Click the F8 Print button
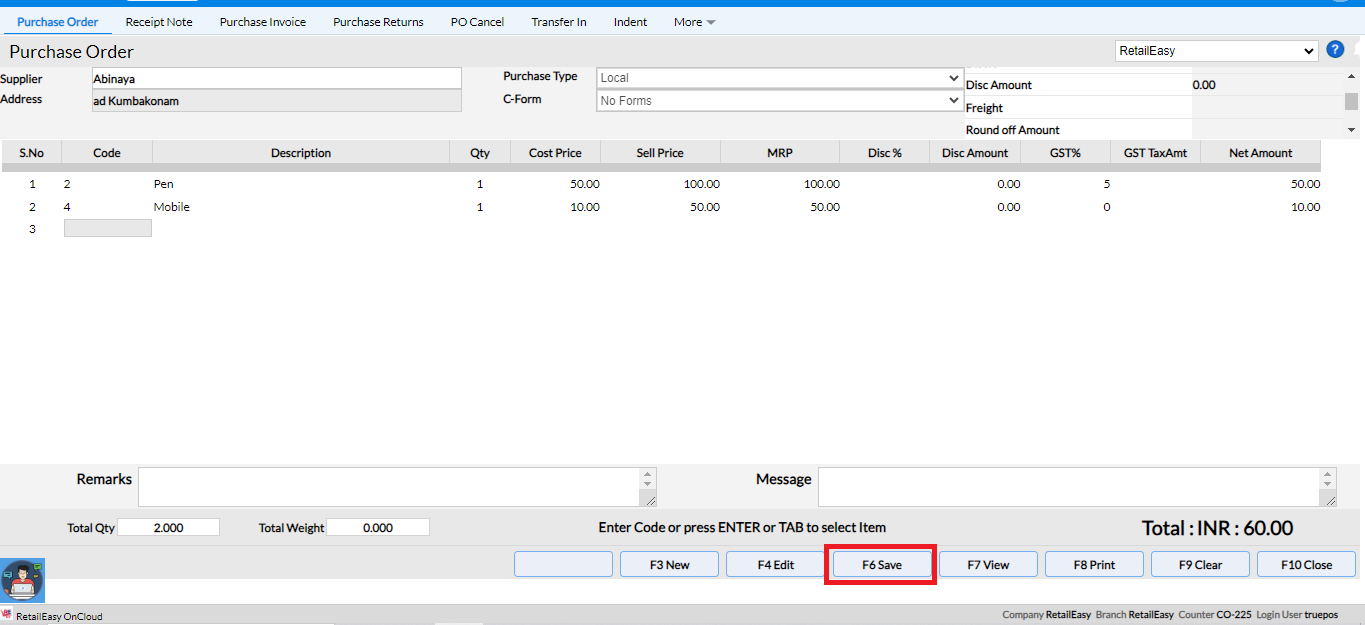The height and width of the screenshot is (625, 1365). point(1094,565)
